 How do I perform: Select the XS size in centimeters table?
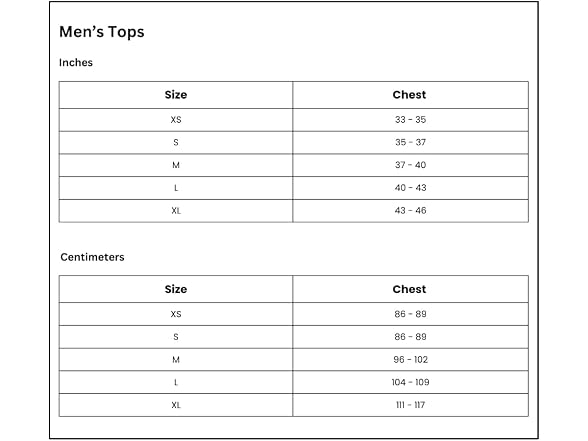coord(176,314)
